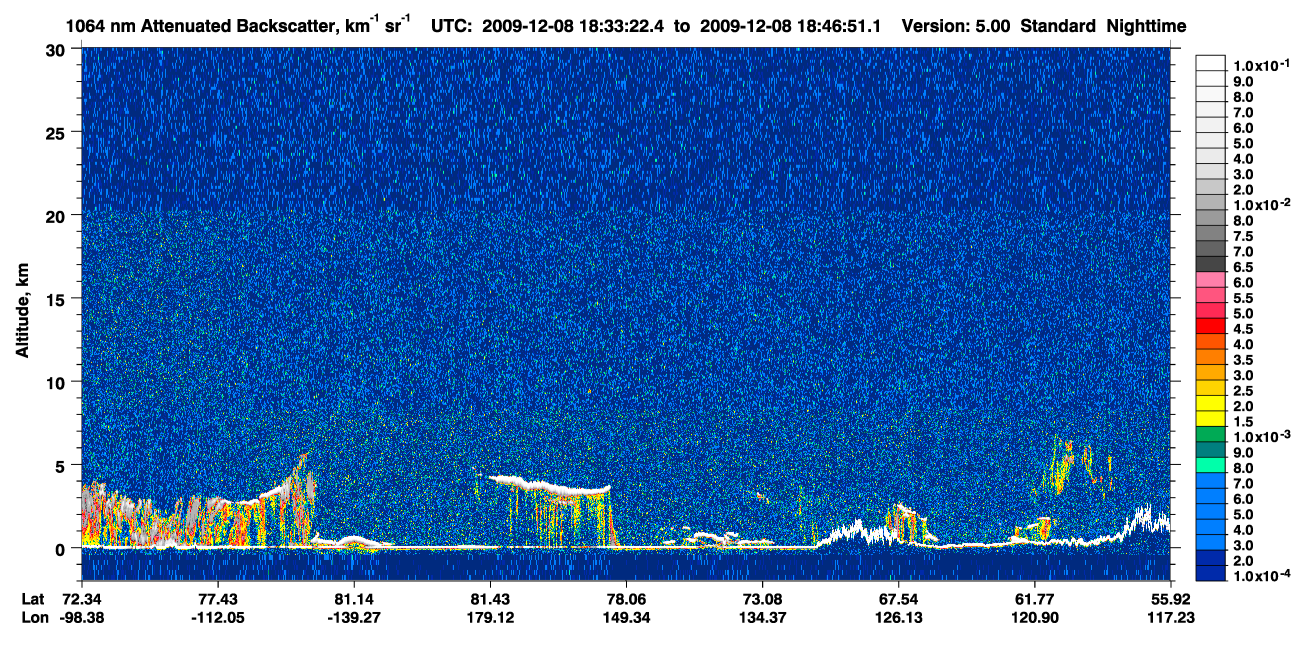This screenshot has height=667, width=1300.
Task: Click the '5' altitude tick label
Action: coord(63,465)
